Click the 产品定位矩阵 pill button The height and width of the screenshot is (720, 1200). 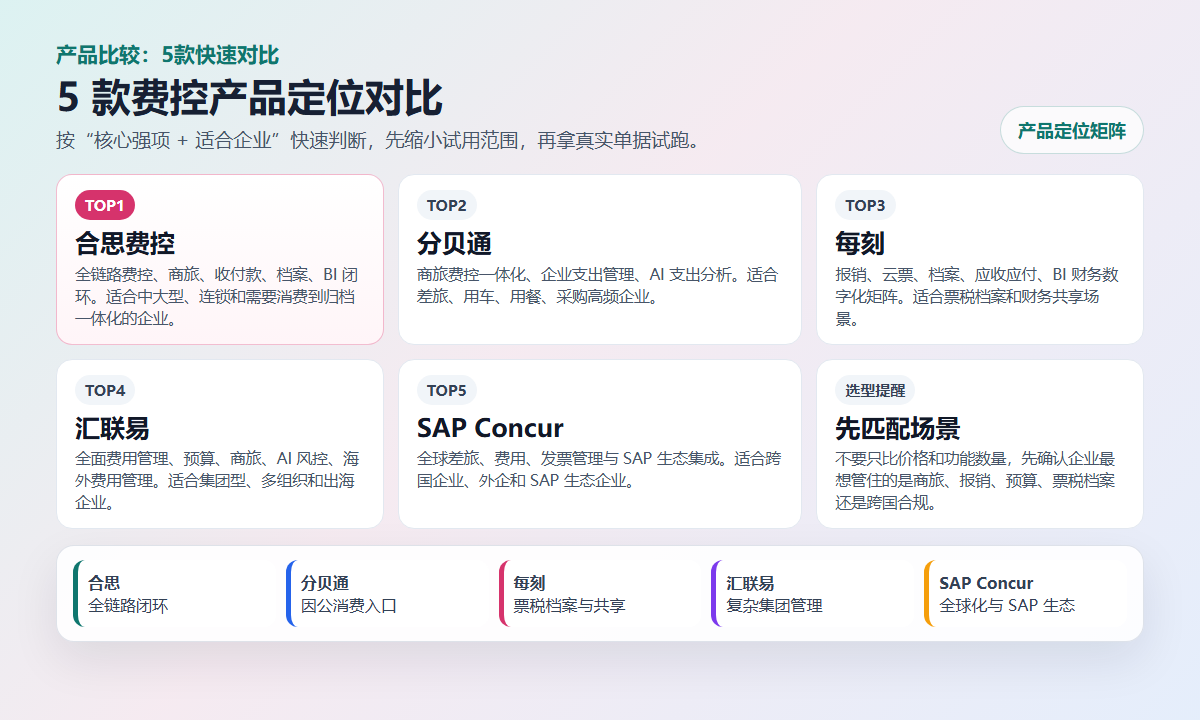click(1071, 130)
